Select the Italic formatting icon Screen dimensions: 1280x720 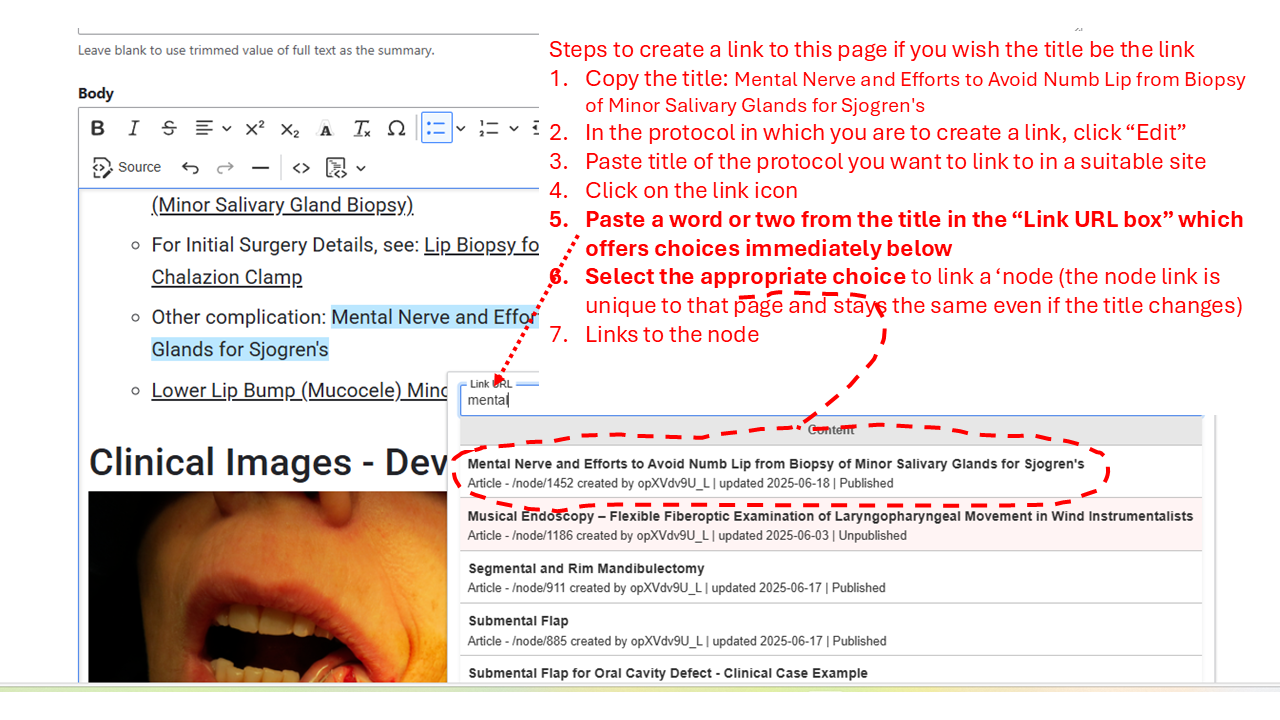(x=133, y=128)
